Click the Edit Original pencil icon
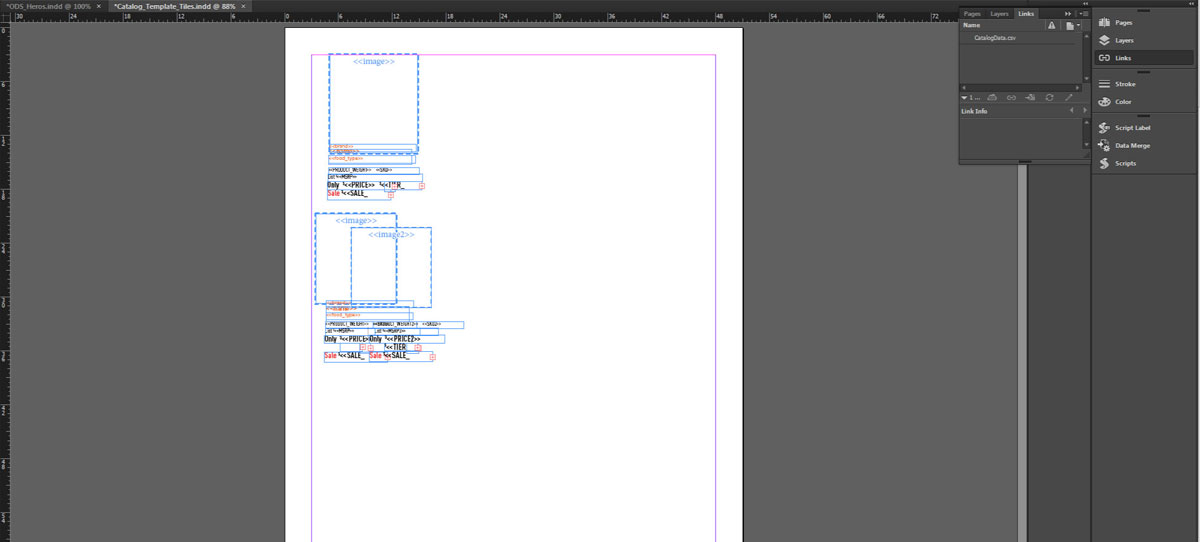 [x=1069, y=98]
